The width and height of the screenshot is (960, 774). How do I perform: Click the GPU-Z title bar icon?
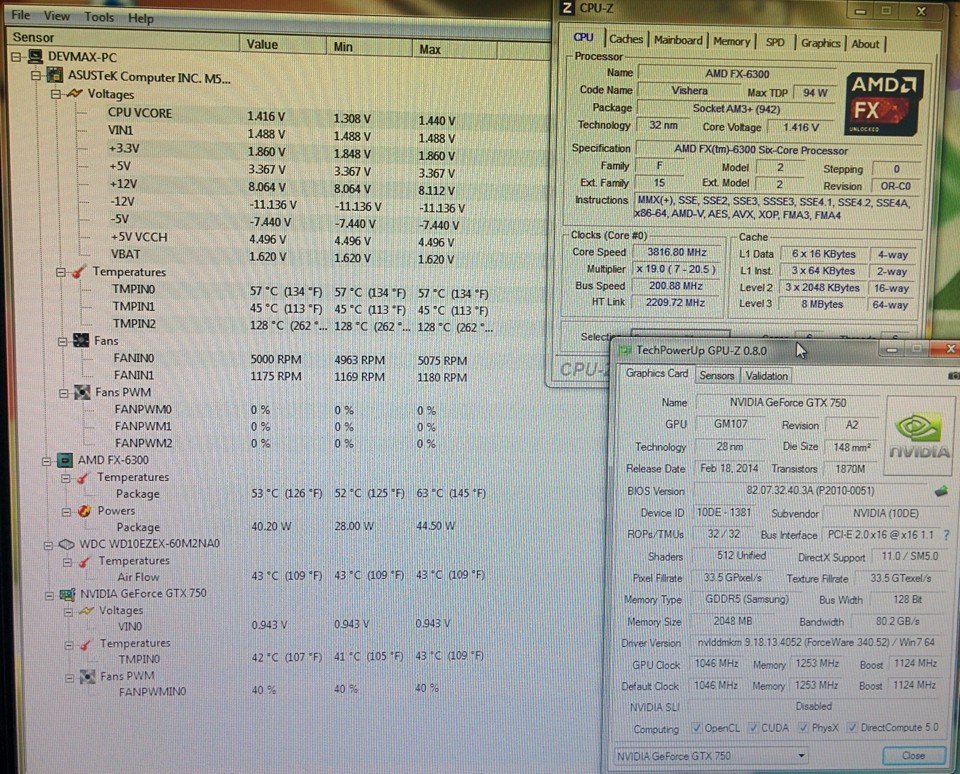(x=624, y=350)
